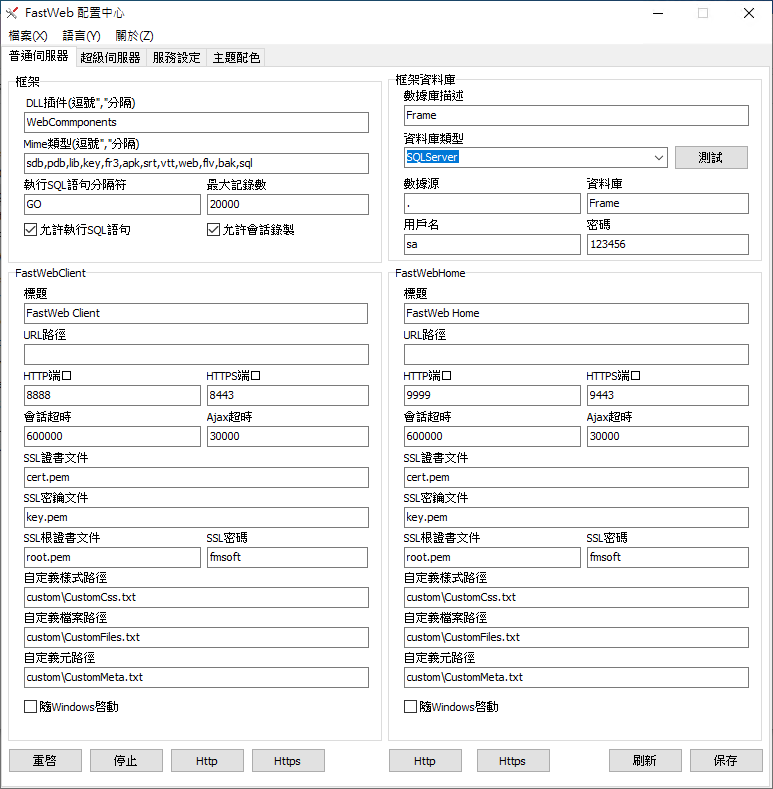The height and width of the screenshot is (789, 773).
Task: Switch to the 服務設定 tab
Action: tap(177, 57)
